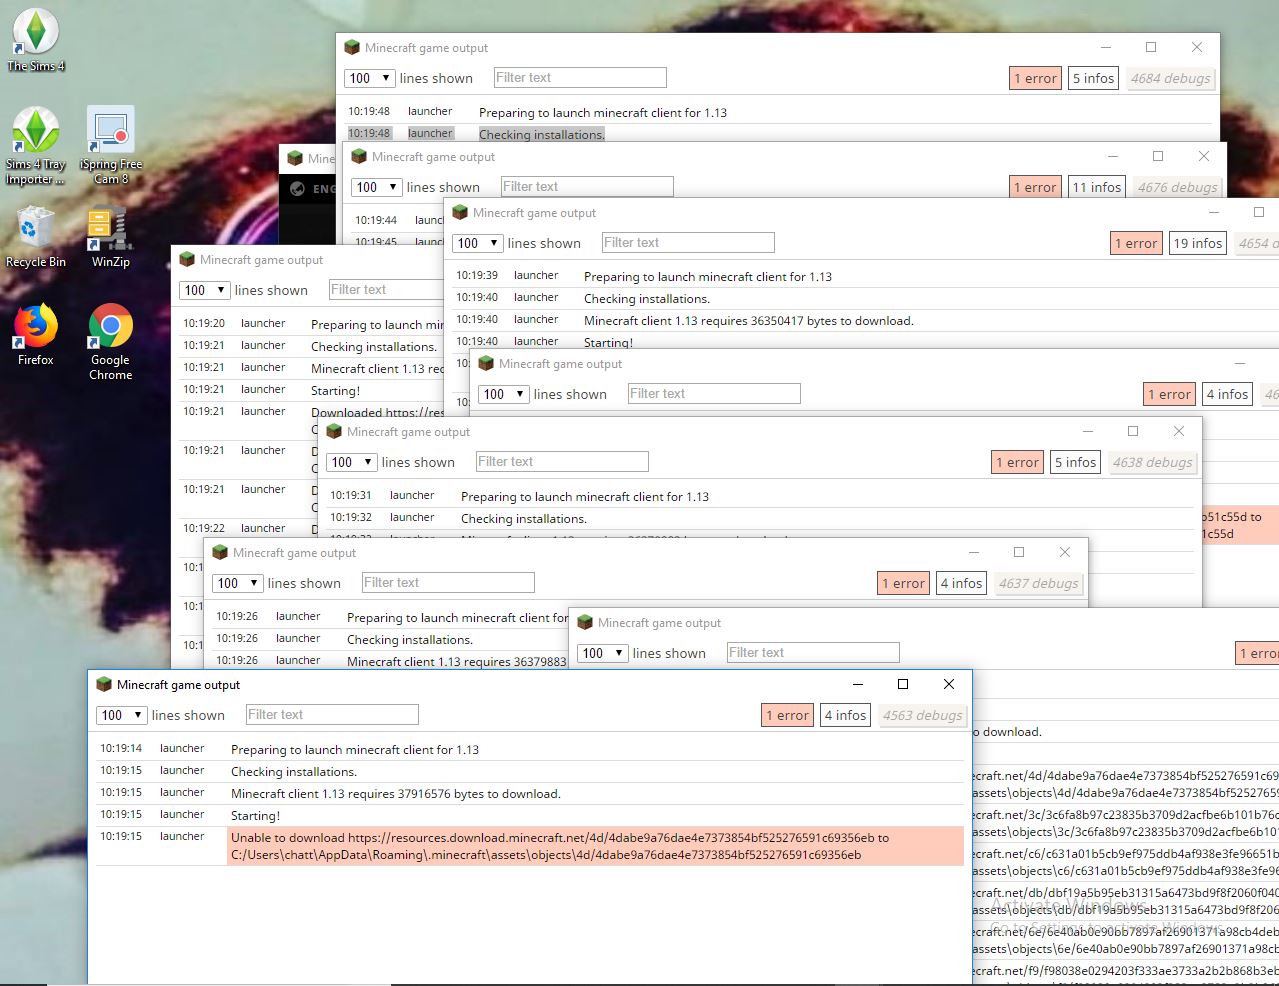Toggle 5 infos in the 4638-debugs window
The width and height of the screenshot is (1279, 986).
1075,462
